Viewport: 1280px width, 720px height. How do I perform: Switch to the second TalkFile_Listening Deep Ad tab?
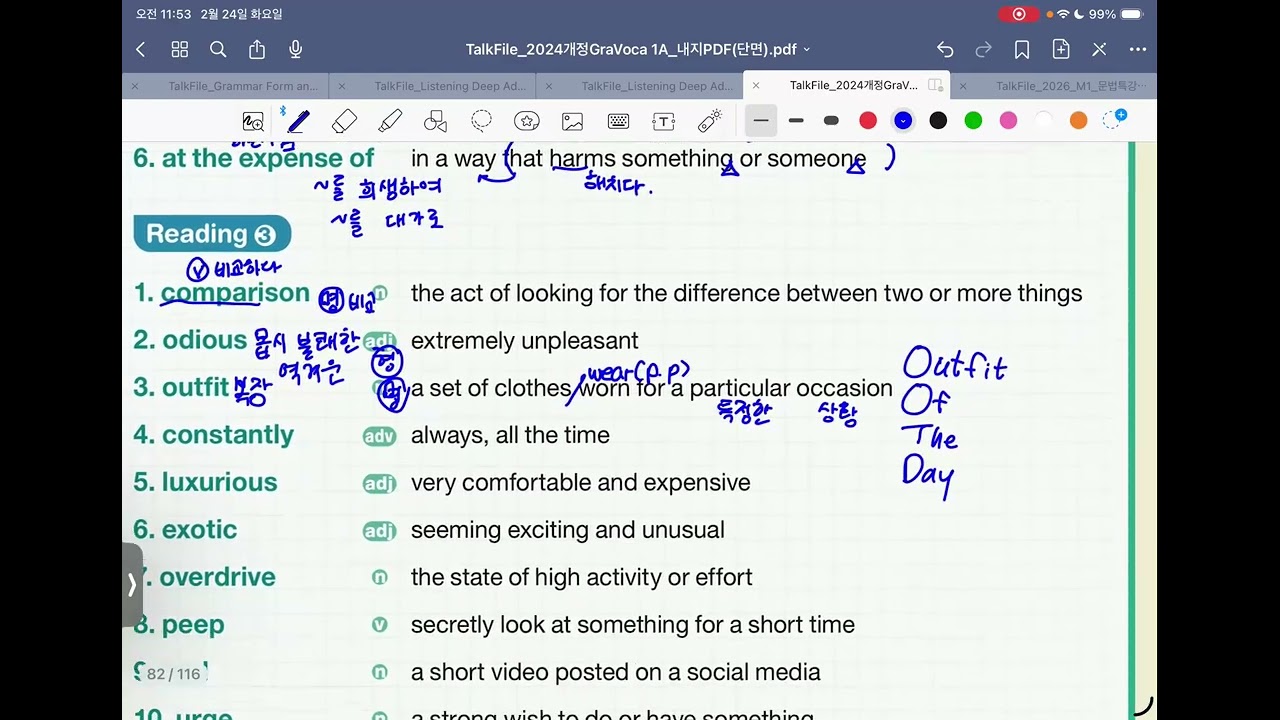coord(657,86)
